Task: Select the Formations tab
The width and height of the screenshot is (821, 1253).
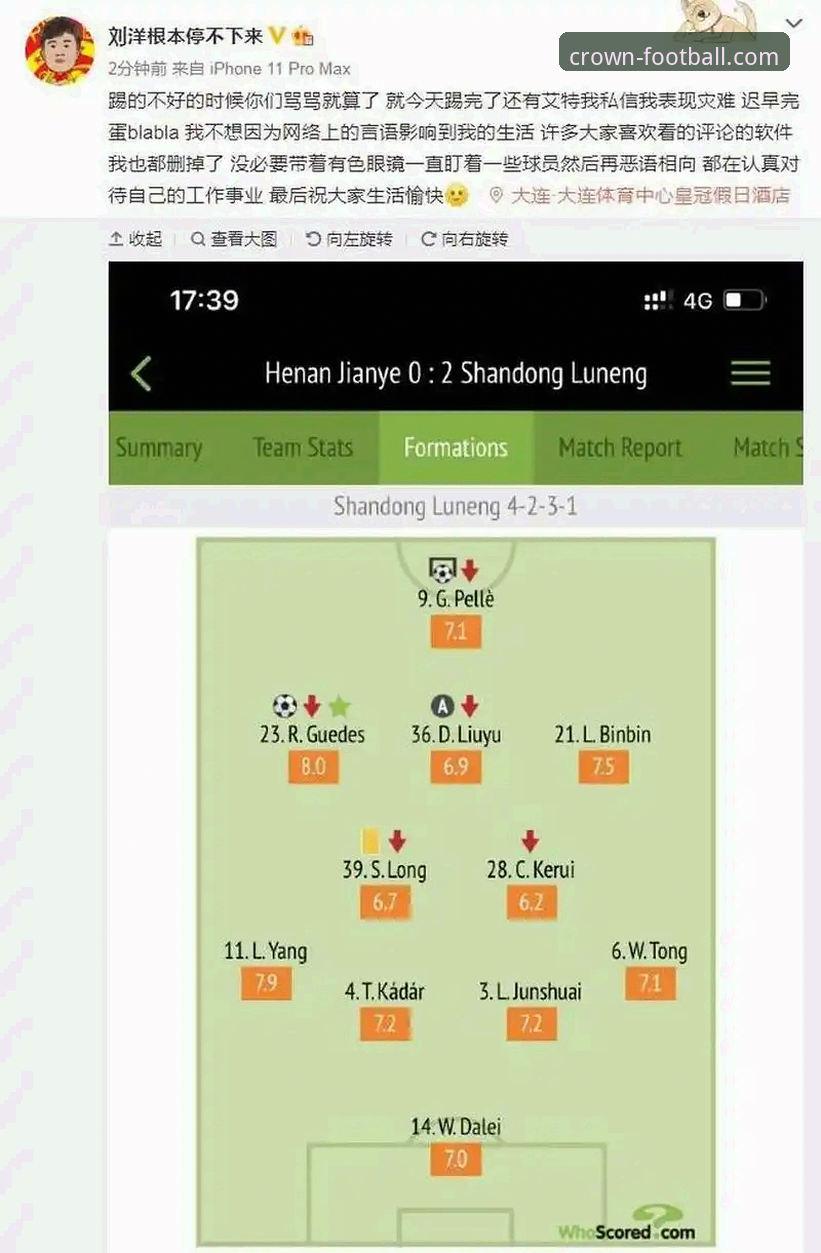Action: click(456, 448)
